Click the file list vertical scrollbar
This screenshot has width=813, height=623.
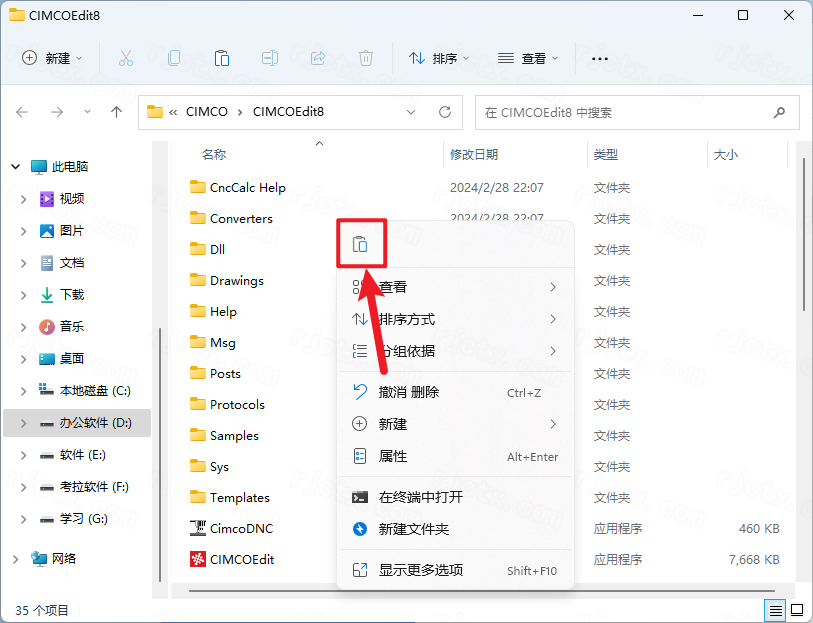(803, 233)
